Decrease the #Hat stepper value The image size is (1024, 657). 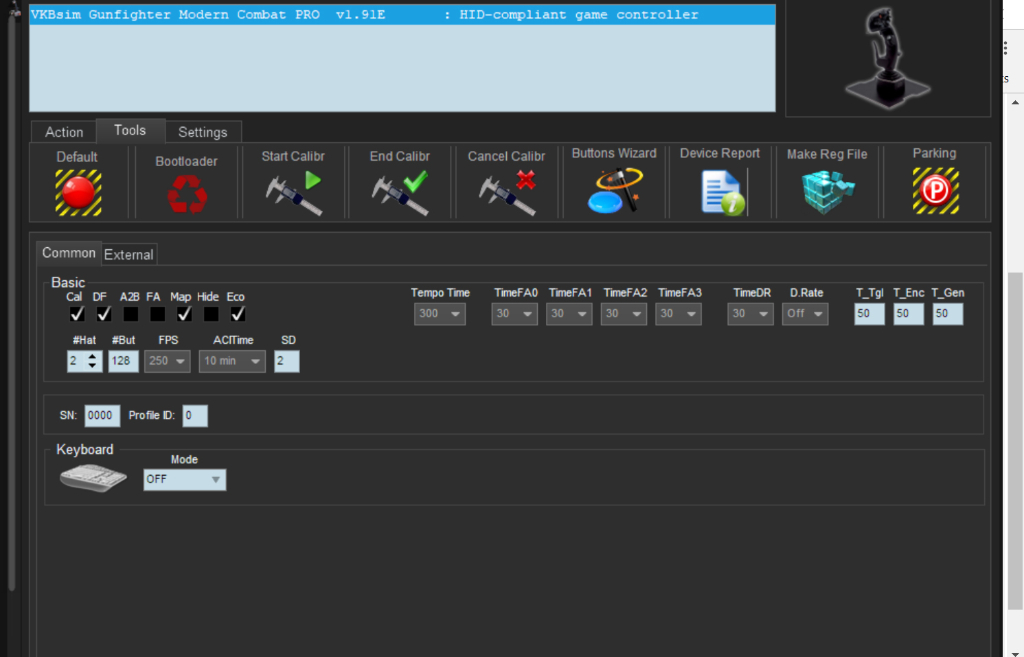(93, 366)
